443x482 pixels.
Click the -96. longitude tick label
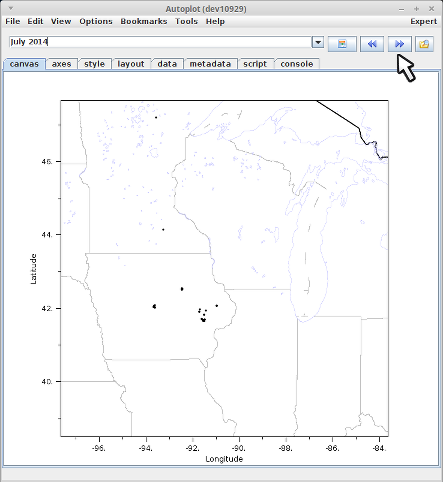99,448
